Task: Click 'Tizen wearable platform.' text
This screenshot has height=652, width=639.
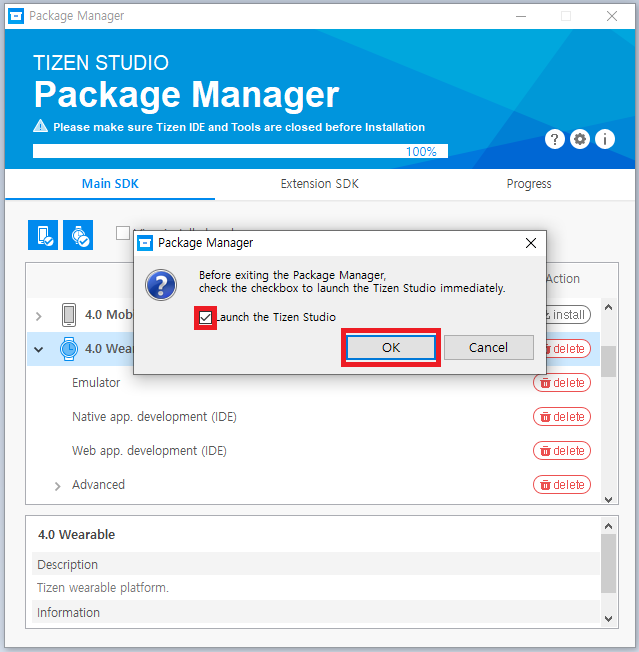Action: coord(103,588)
